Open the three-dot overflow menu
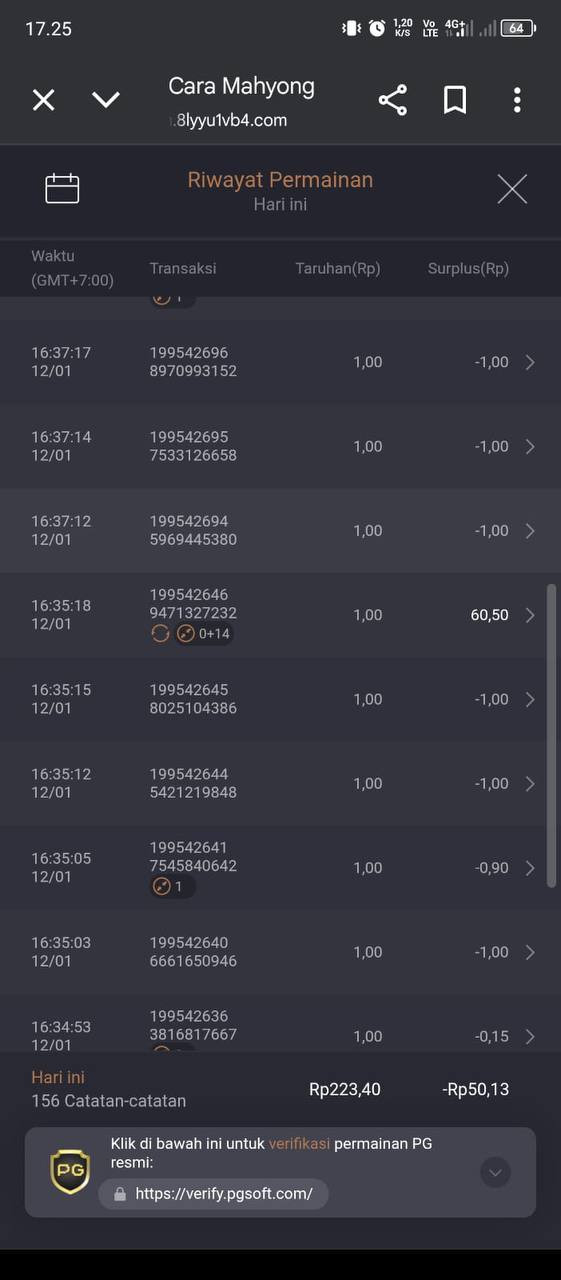The width and height of the screenshot is (561, 1280). tap(517, 100)
